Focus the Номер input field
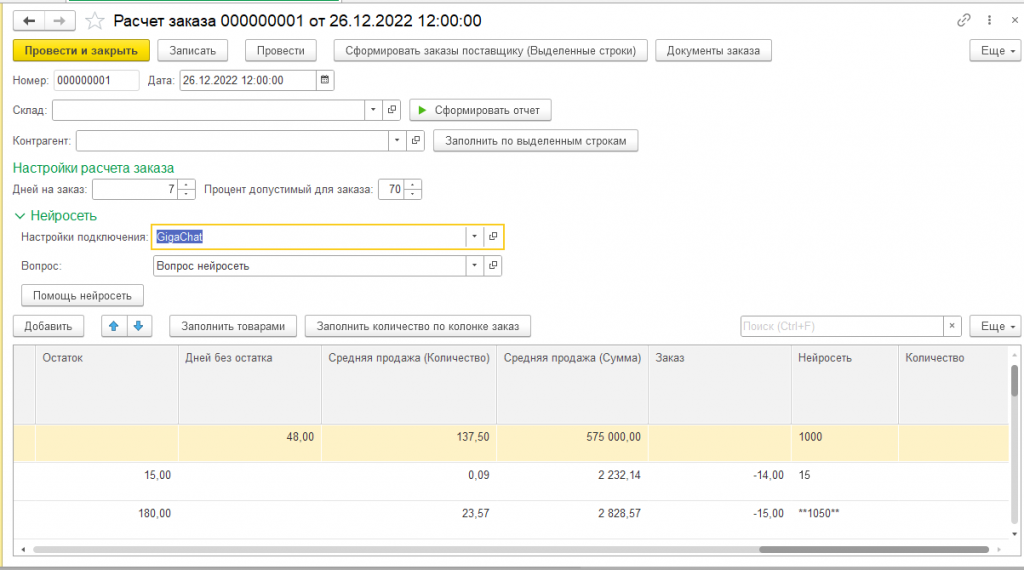This screenshot has height=570, width=1024. [96, 80]
